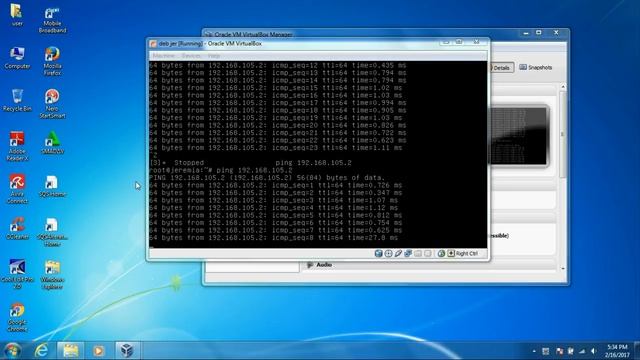Click the VirtualBox taskbar button

[x=127, y=351]
